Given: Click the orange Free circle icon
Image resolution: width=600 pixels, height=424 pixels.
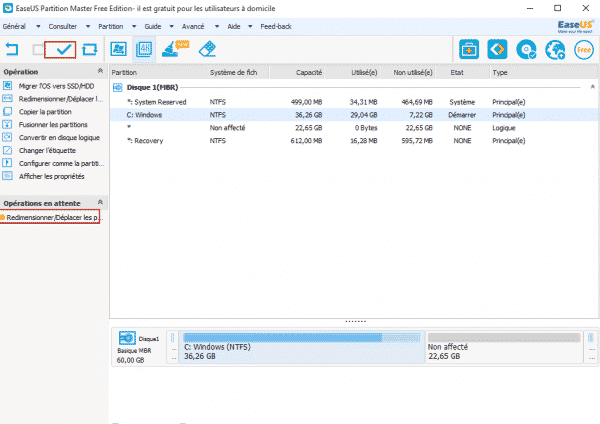Looking at the screenshot, I should pyautogui.click(x=584, y=49).
